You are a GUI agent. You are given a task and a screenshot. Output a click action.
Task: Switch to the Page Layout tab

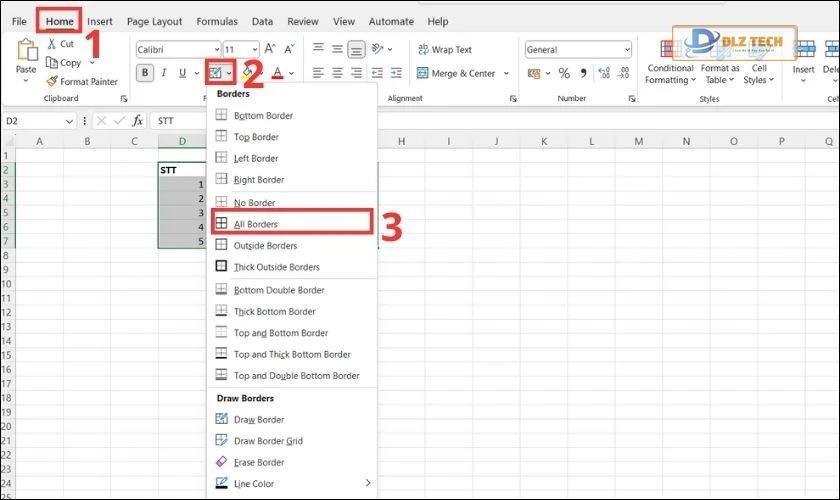click(x=153, y=21)
